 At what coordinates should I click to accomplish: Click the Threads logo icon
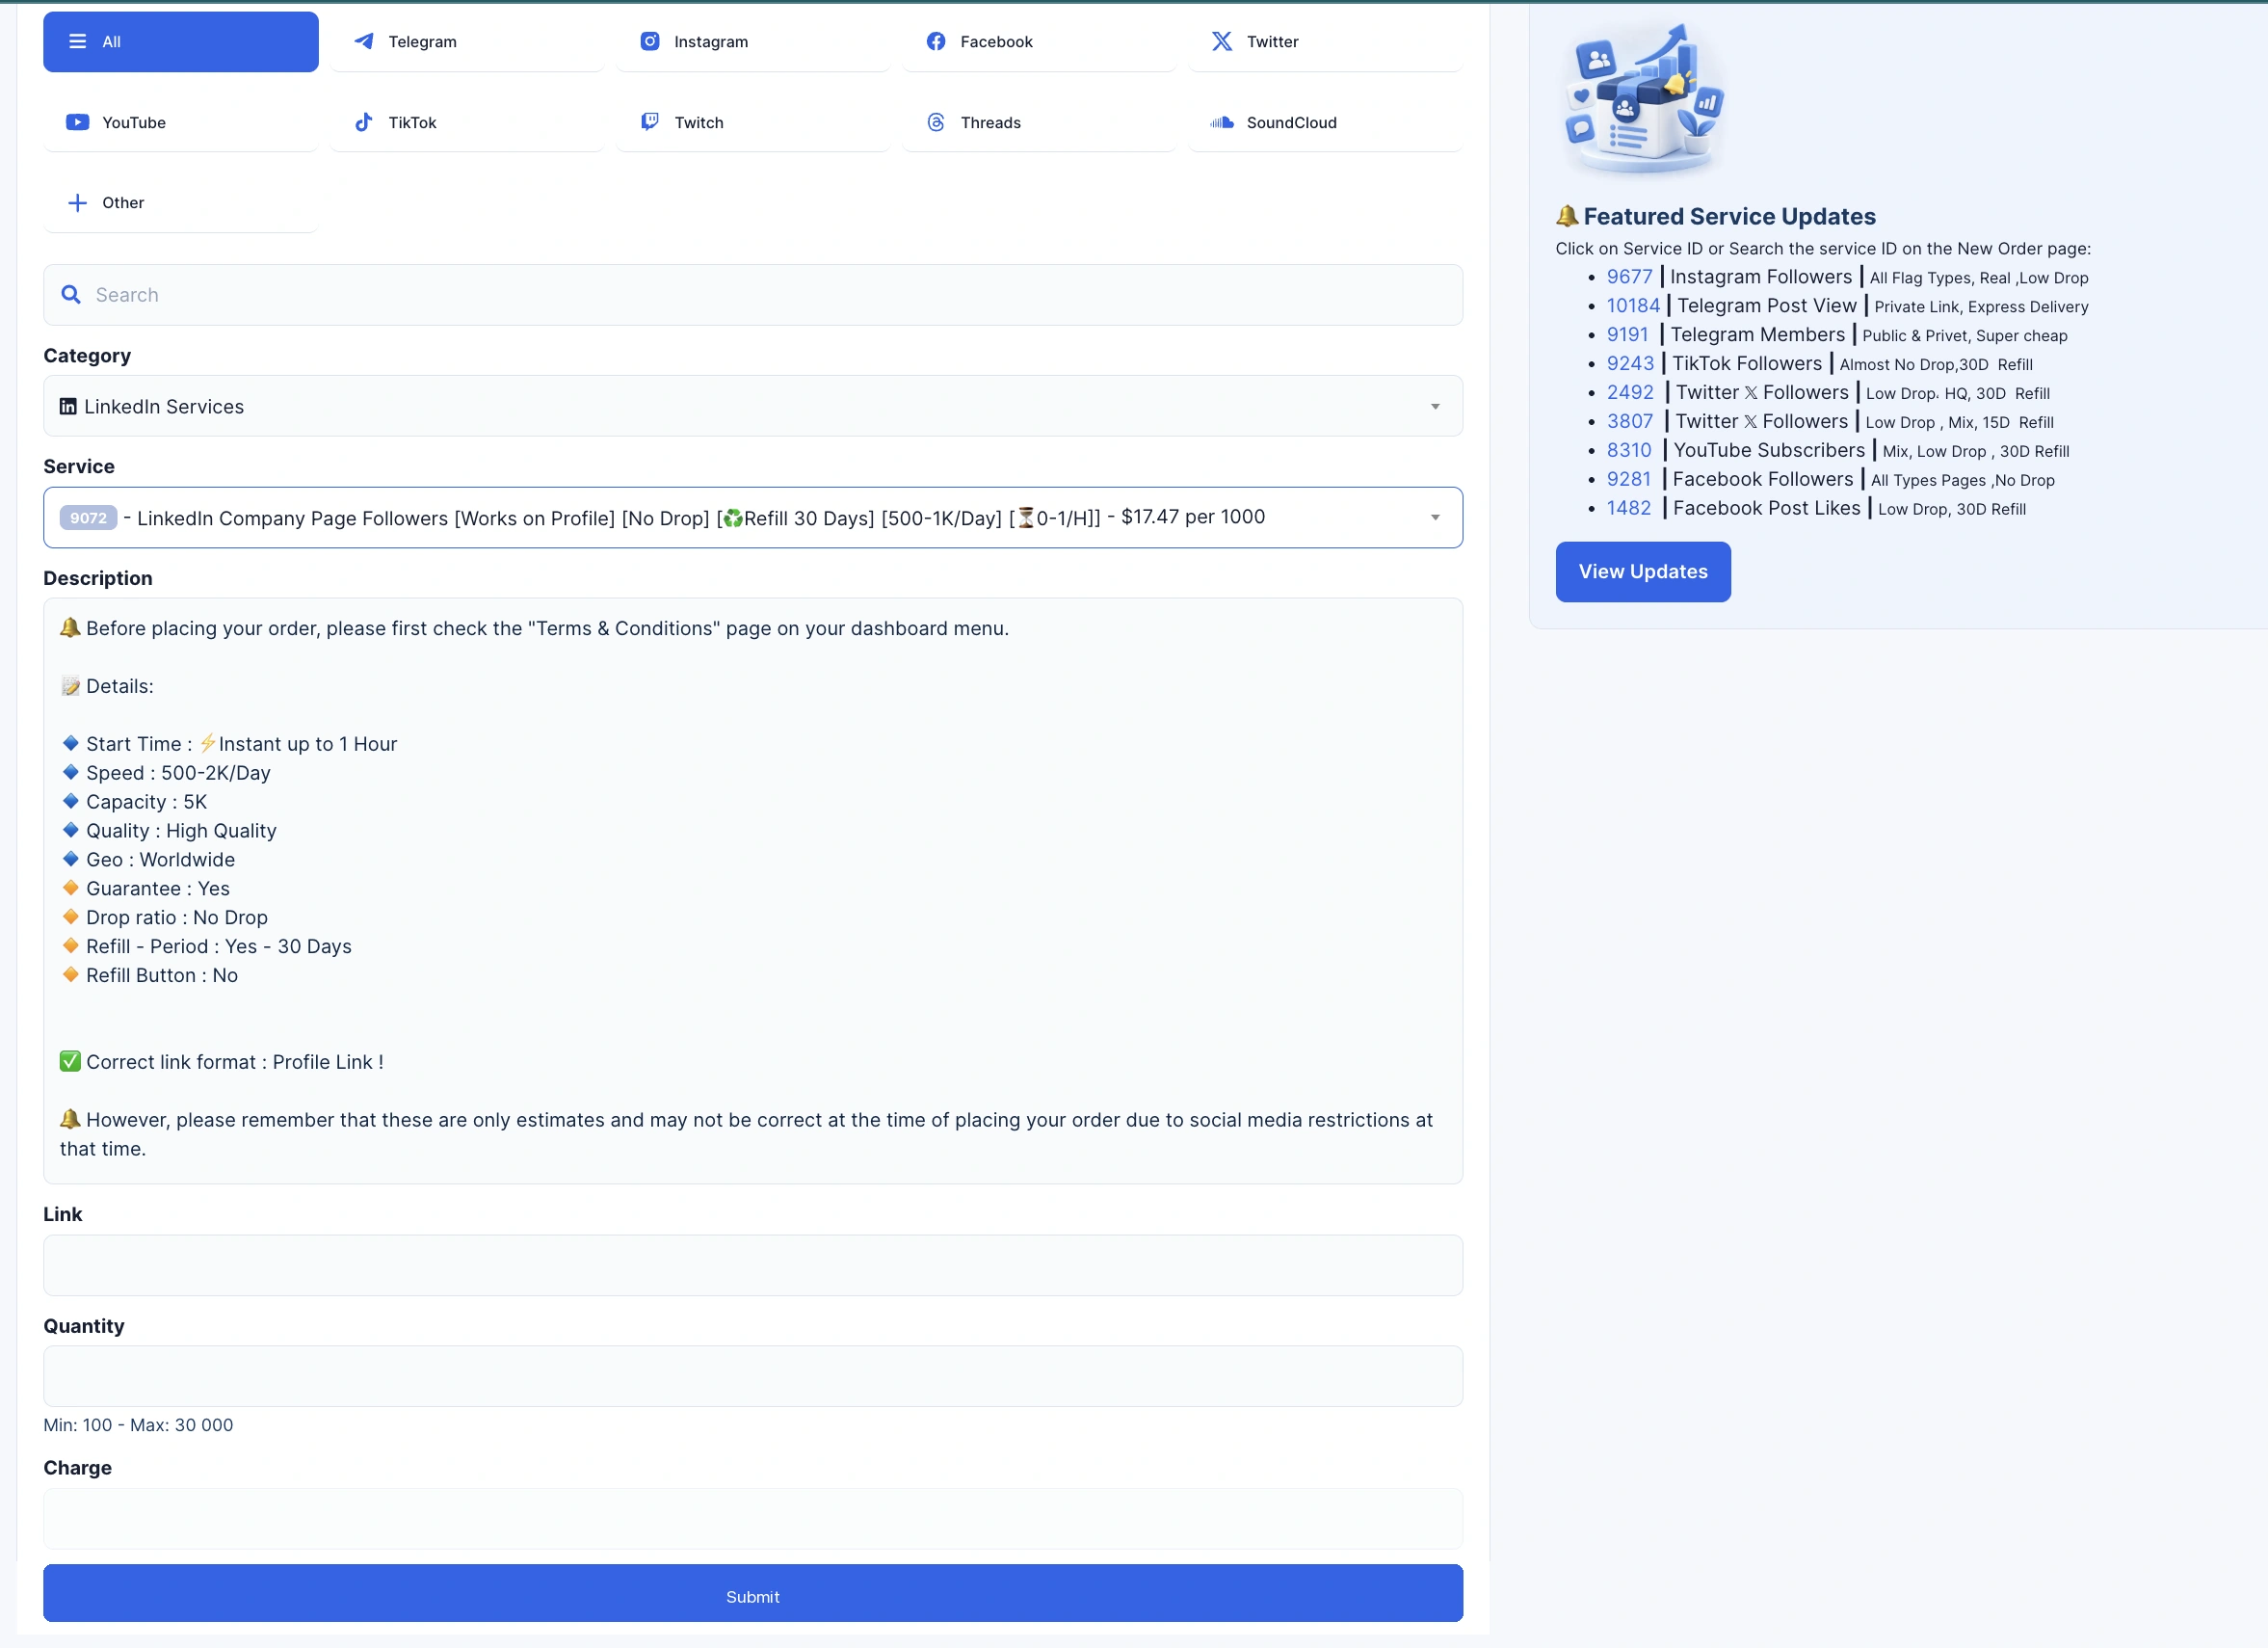click(936, 122)
